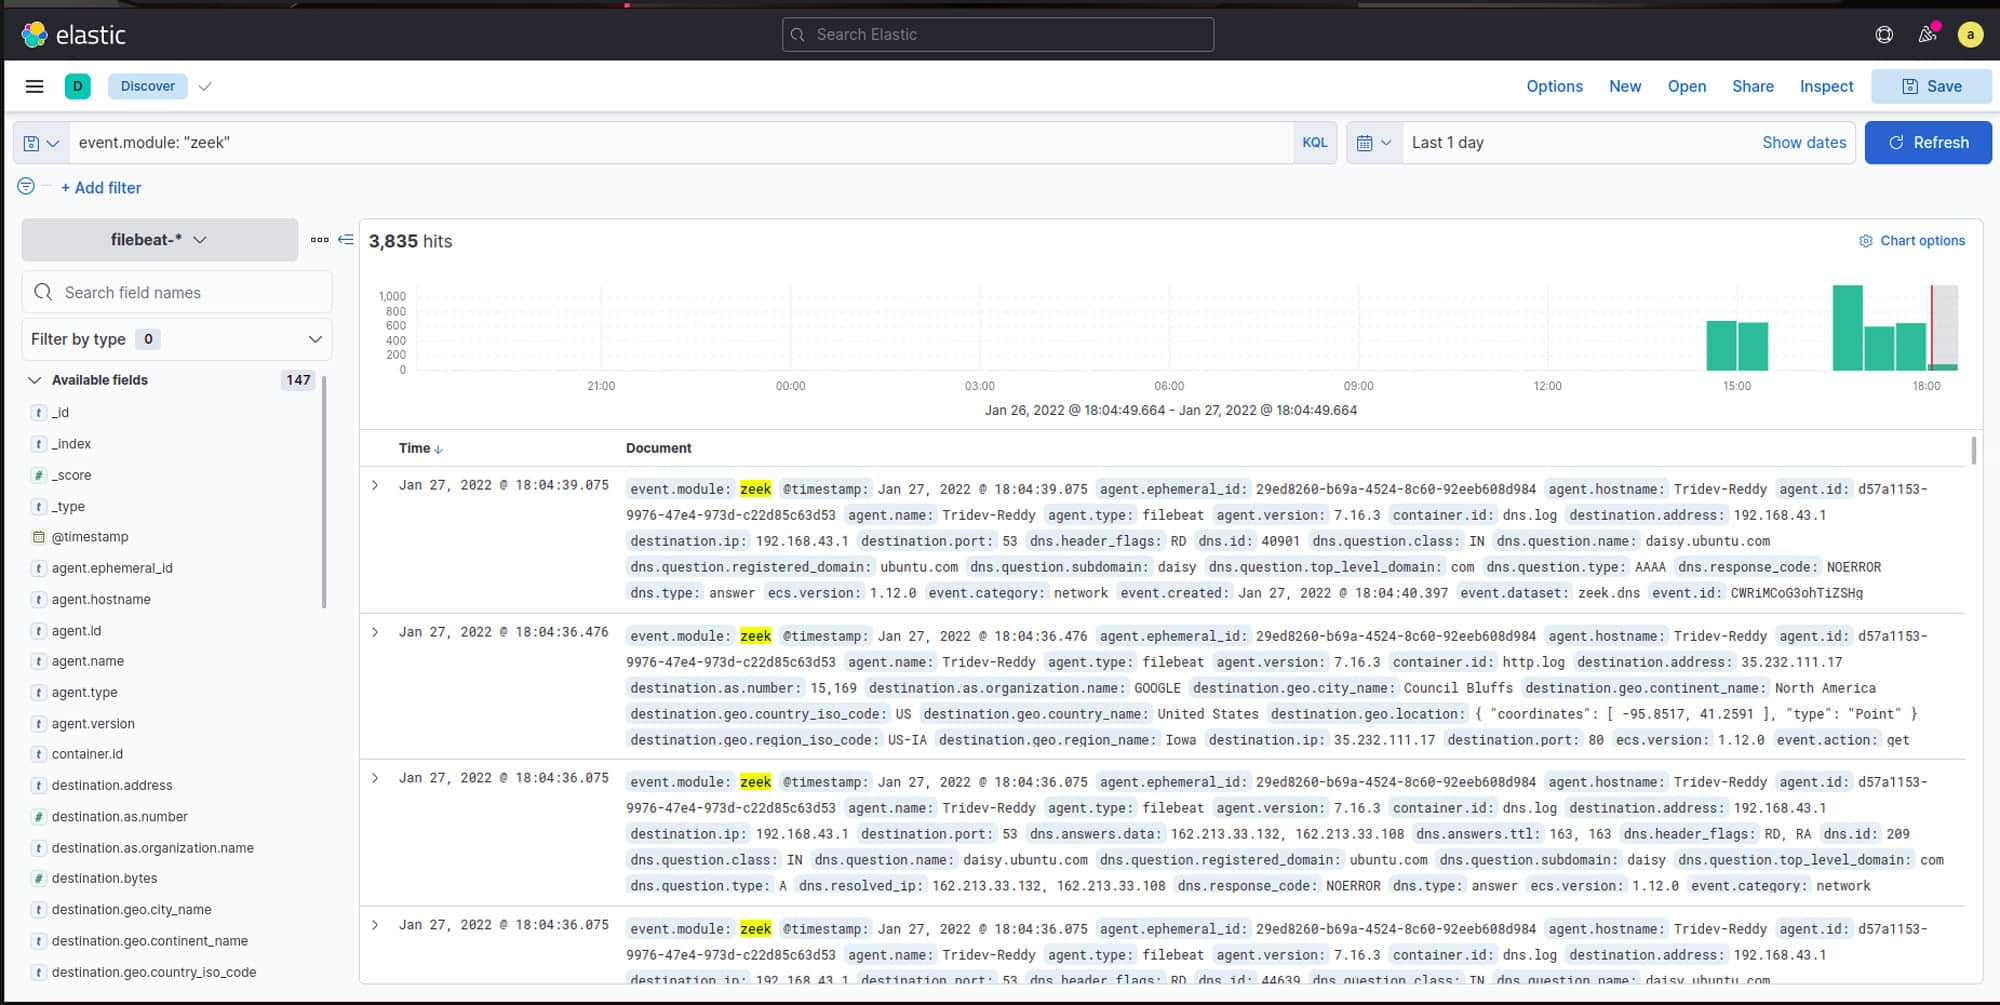This screenshot has width=2000, height=1005.
Task: Open the calendar quick date menu
Action: pyautogui.click(x=1374, y=143)
